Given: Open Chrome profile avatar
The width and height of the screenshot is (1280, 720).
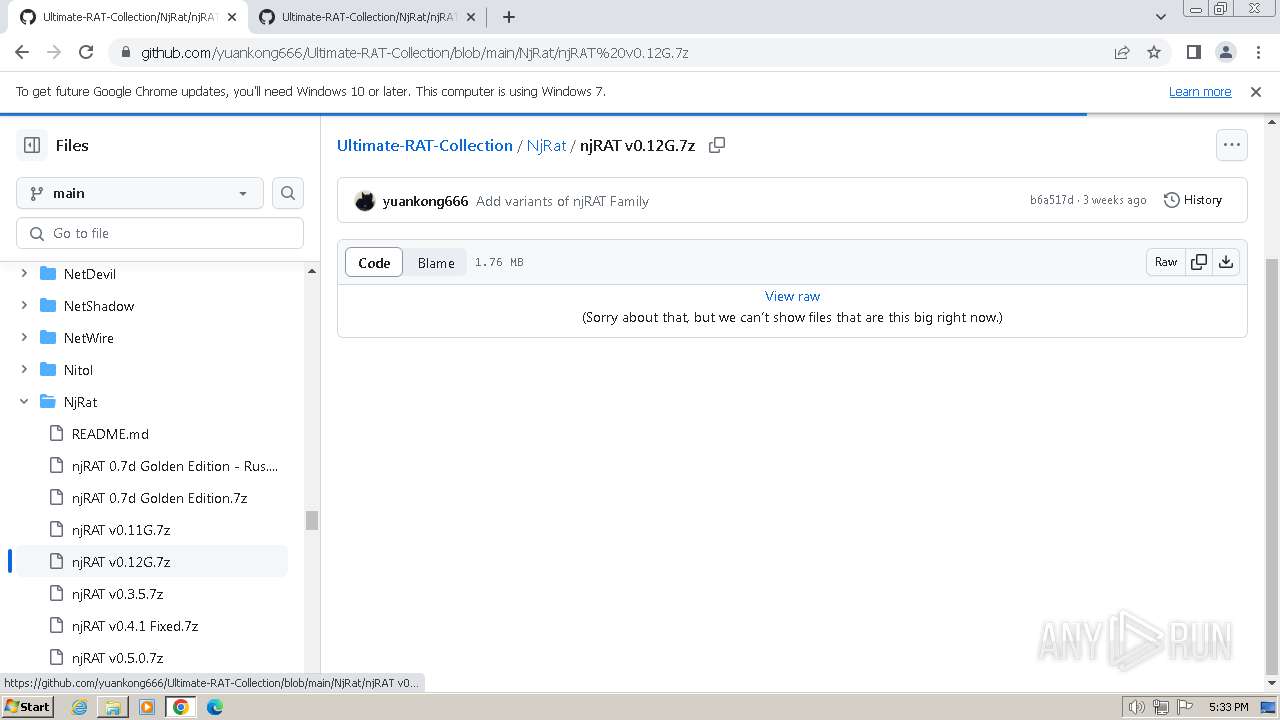Looking at the screenshot, I should [1225, 52].
